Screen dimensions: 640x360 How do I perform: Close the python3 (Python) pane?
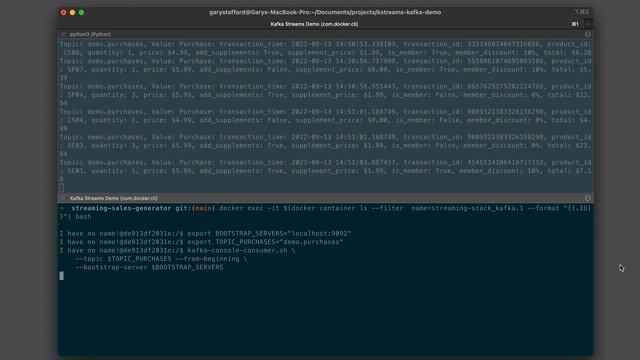[63, 35]
